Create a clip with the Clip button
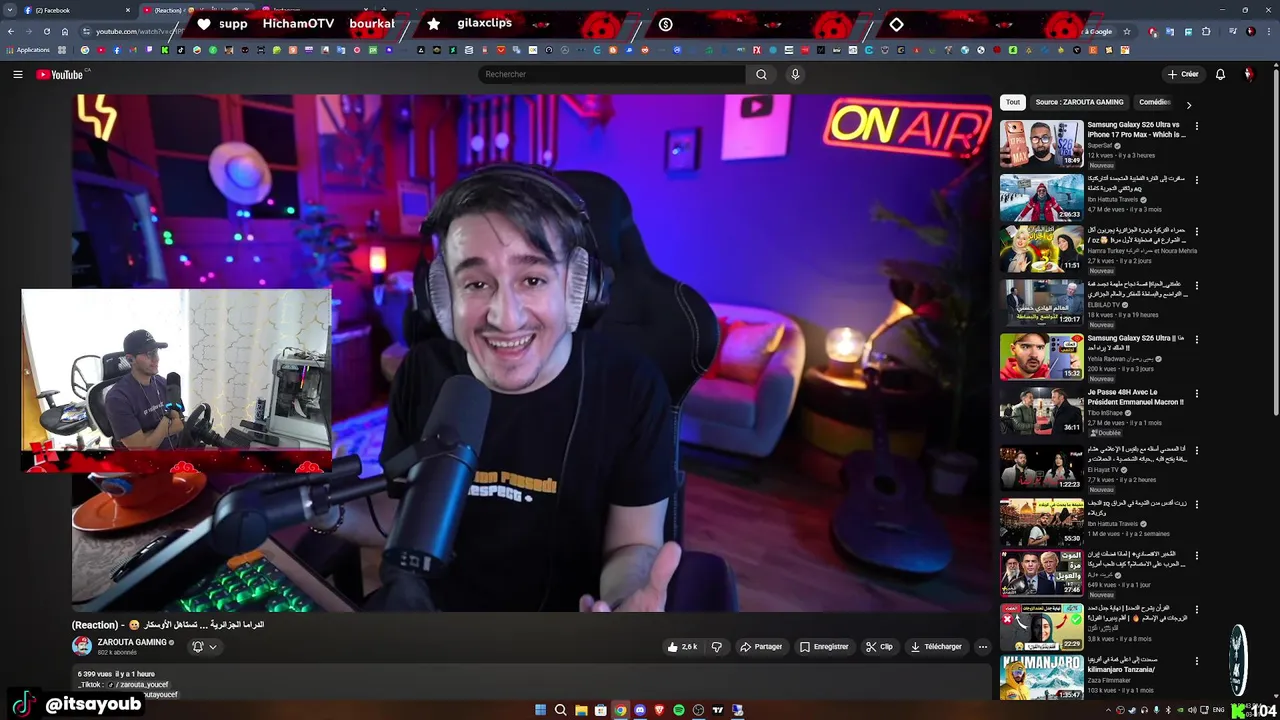Viewport: 1280px width, 720px height. click(879, 647)
